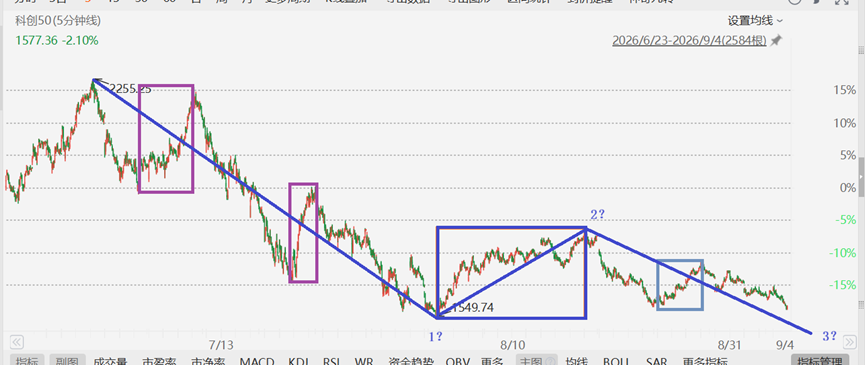Select the 市净率 indicator tab

point(208,361)
